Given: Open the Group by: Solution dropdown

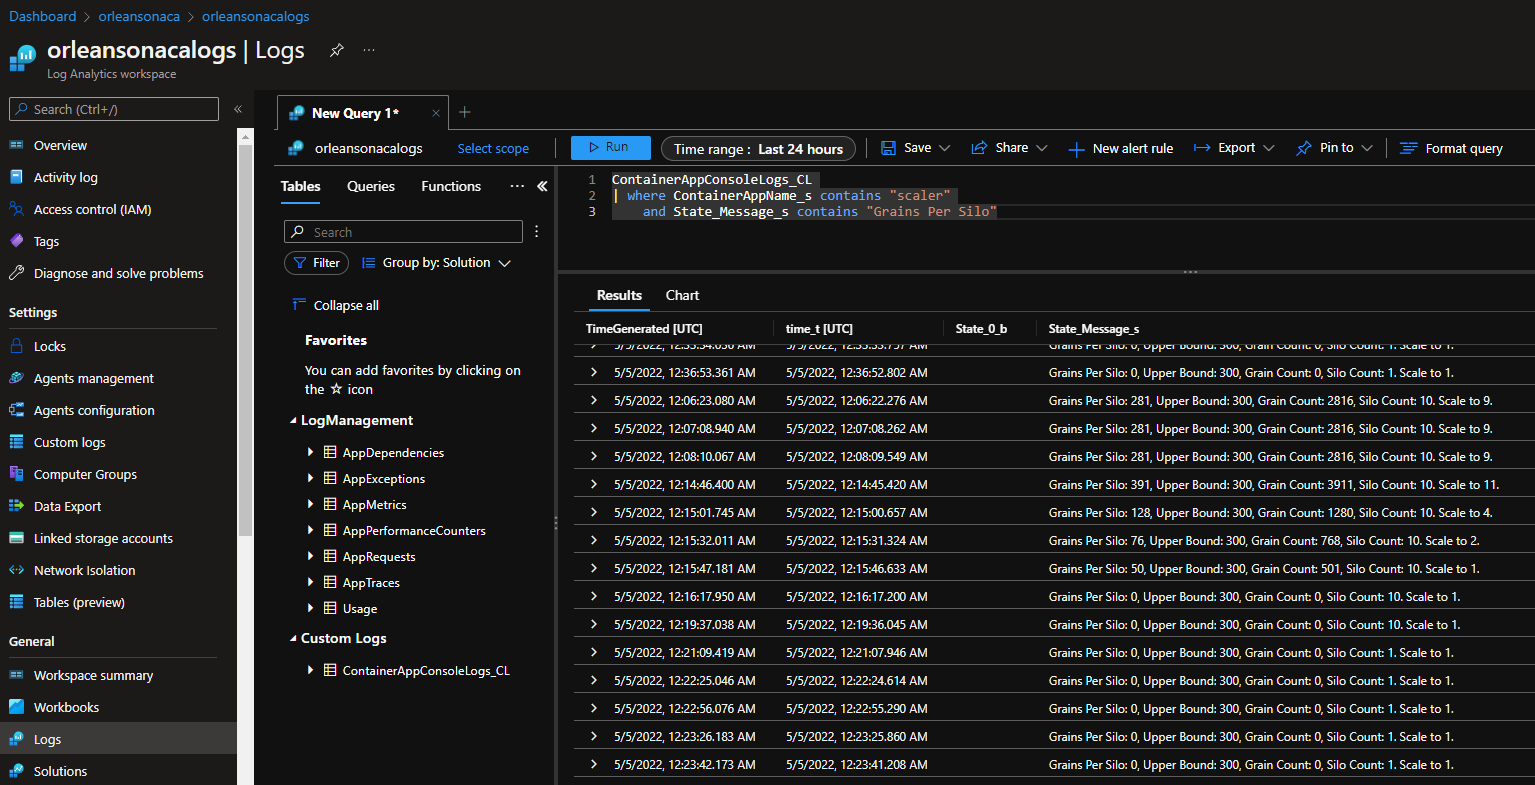Looking at the screenshot, I should coord(436,263).
